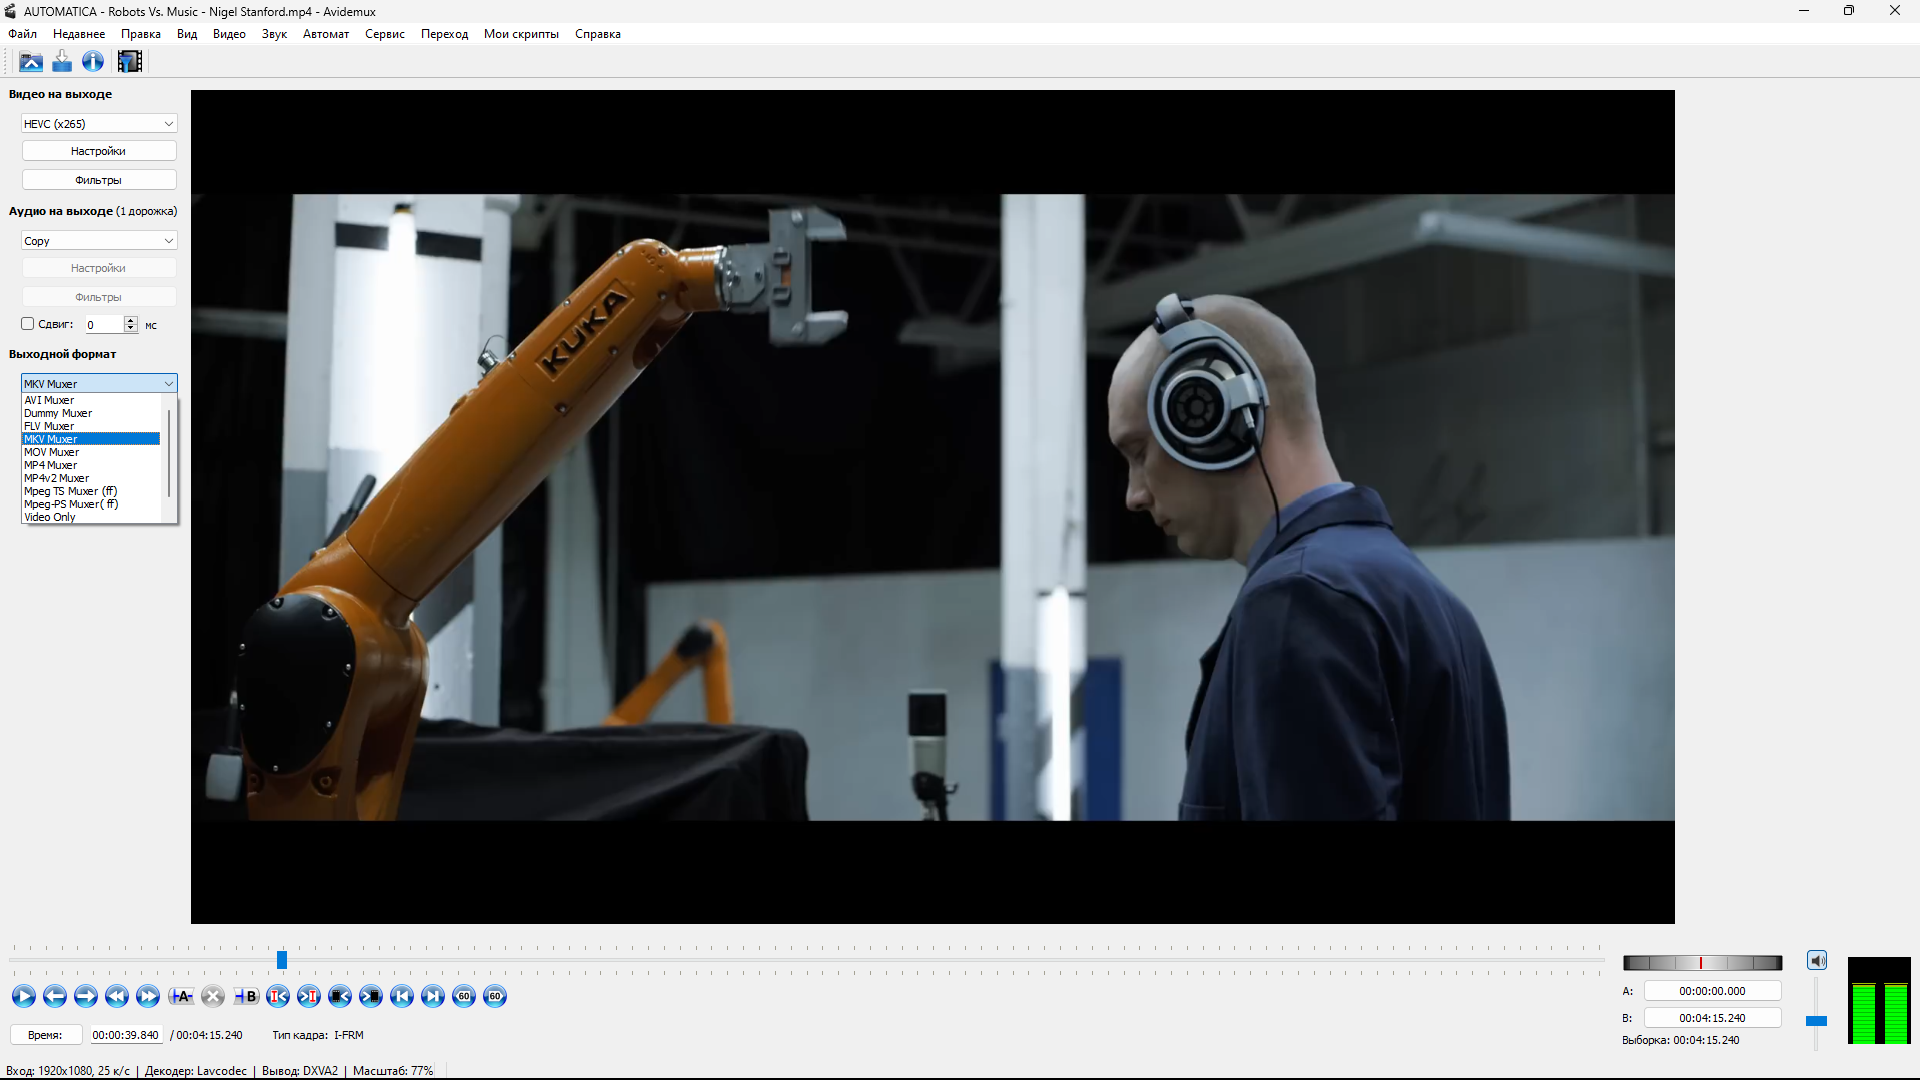
Task: Toggle audio speaker mute icon
Action: coord(1817,961)
